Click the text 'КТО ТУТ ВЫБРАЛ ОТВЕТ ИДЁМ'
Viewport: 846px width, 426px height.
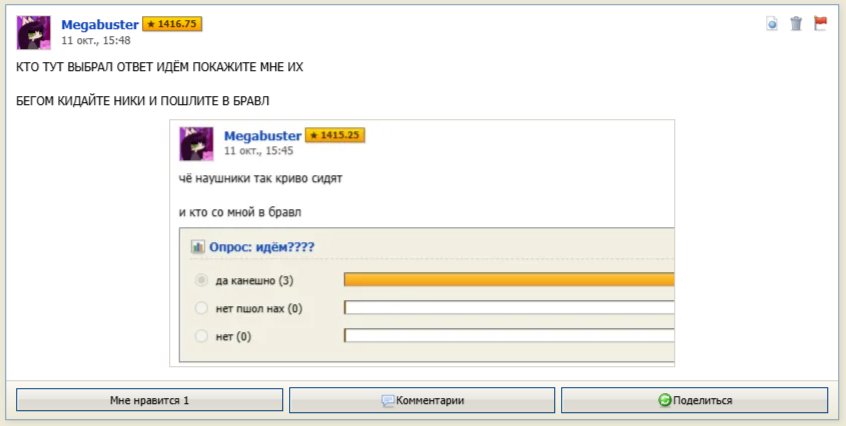(x=104, y=67)
